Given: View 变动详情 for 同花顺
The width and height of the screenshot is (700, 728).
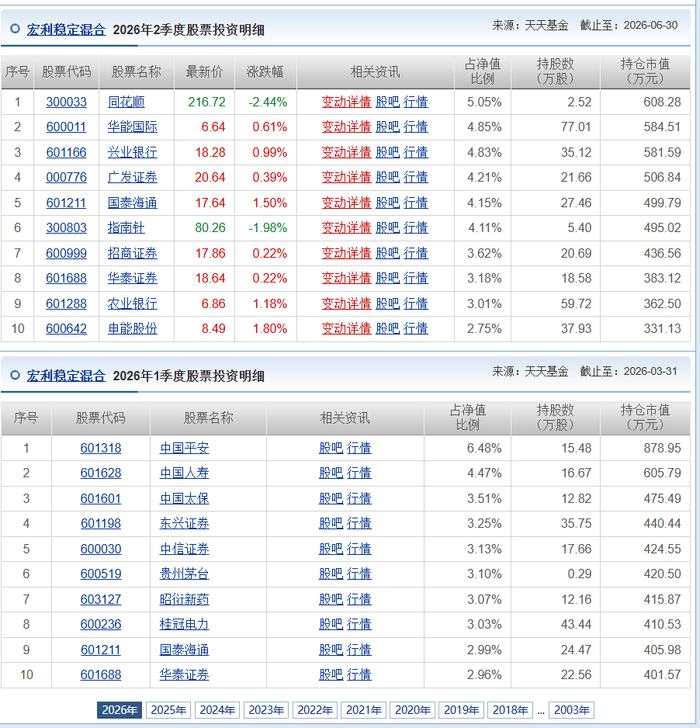Looking at the screenshot, I should click(346, 102).
